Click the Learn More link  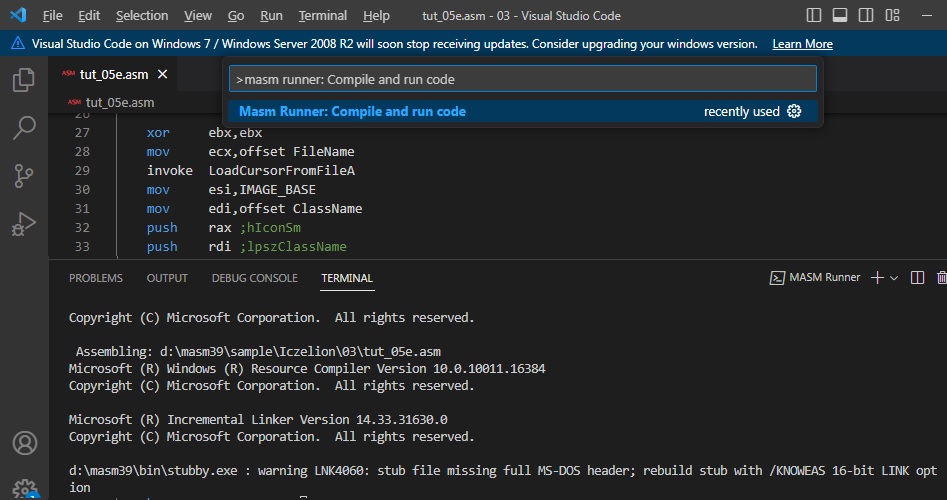[802, 44]
